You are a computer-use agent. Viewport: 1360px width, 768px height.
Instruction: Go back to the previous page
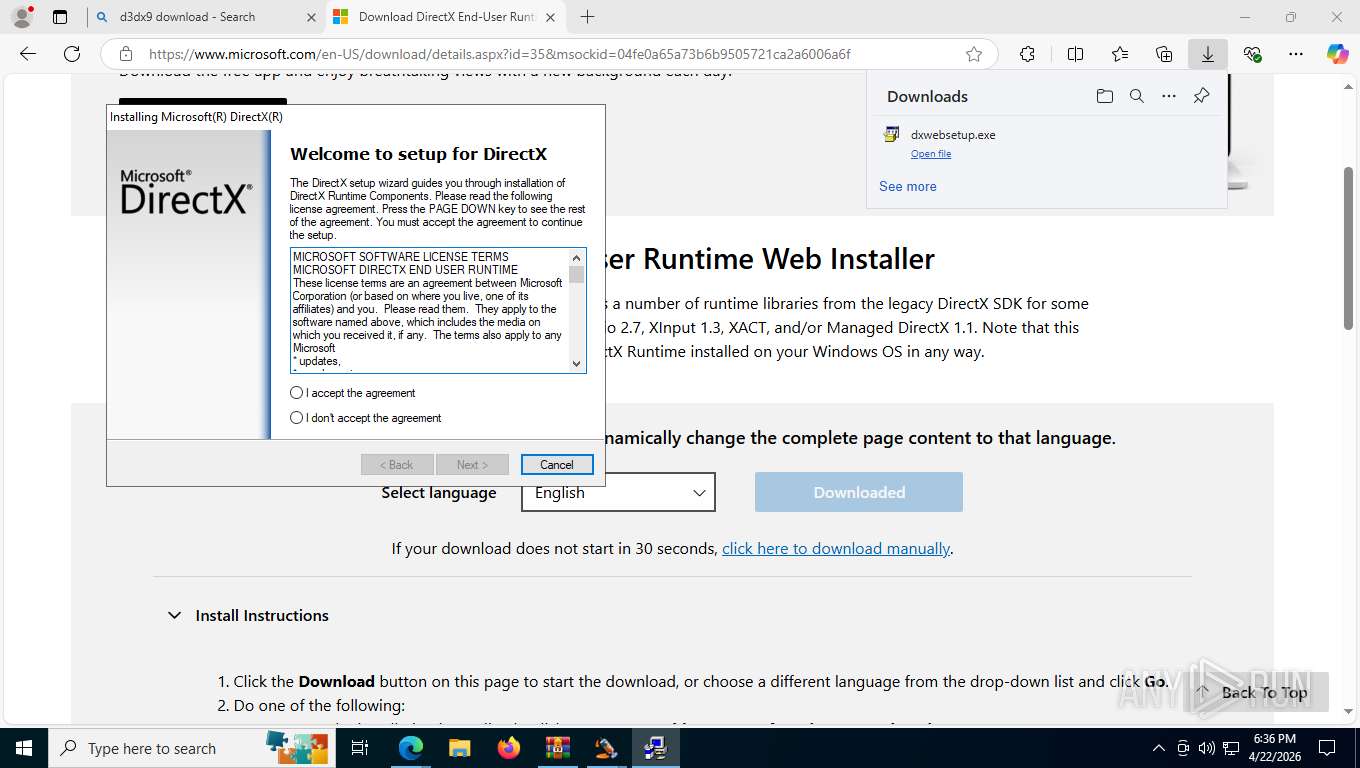click(28, 54)
